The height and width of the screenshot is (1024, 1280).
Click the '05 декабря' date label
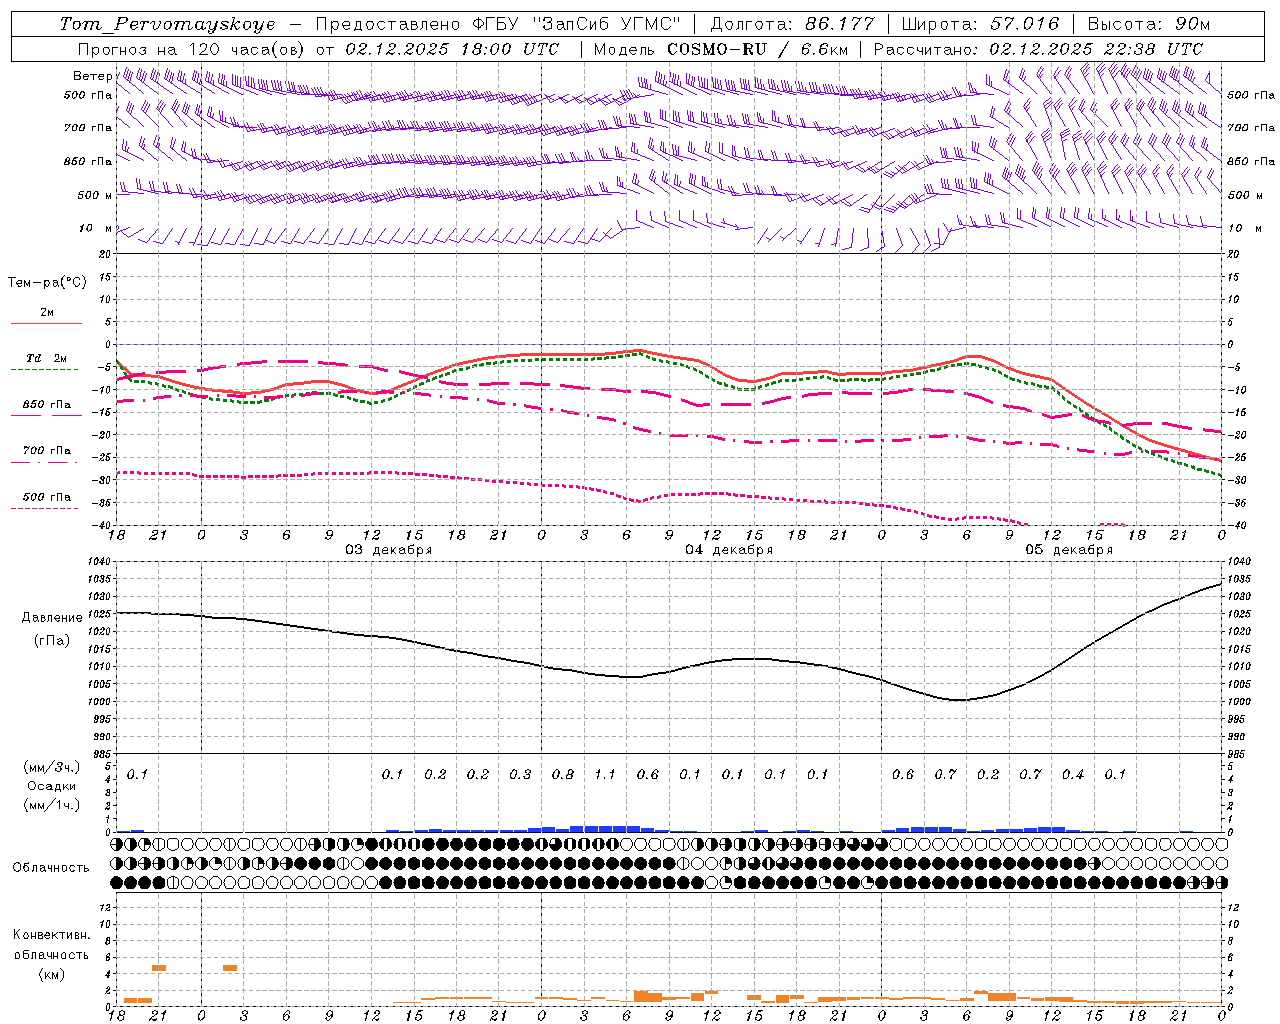[x=1068, y=550]
